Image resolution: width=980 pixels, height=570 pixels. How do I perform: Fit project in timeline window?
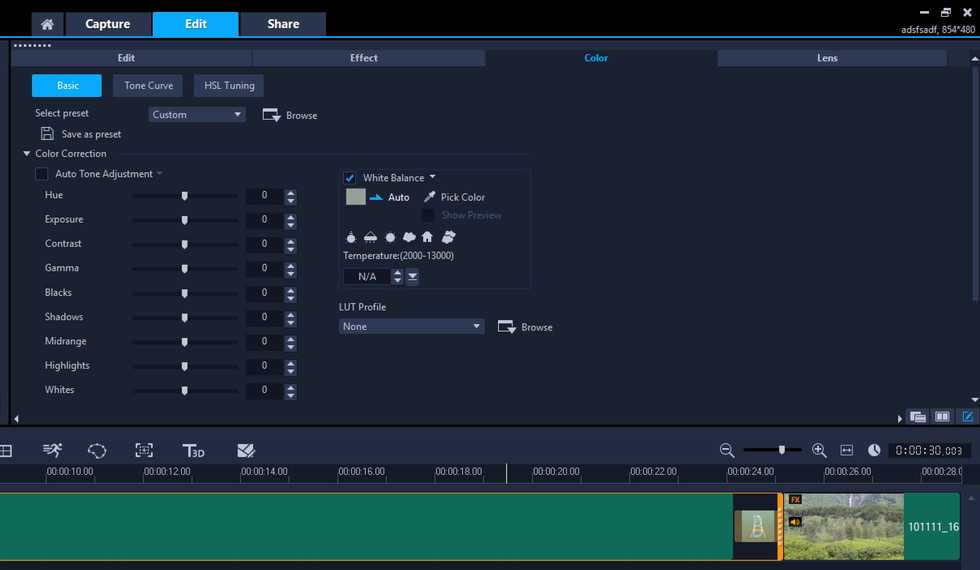pos(846,451)
